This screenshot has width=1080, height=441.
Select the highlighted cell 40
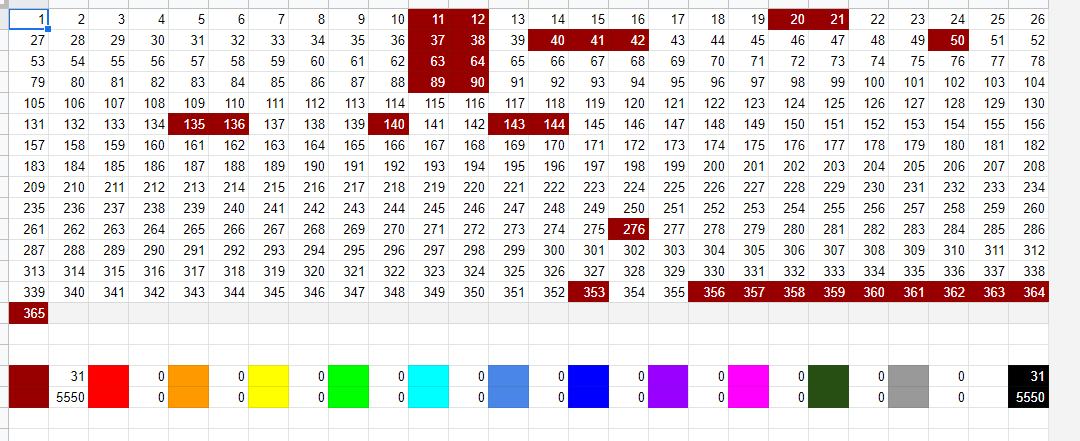point(548,41)
